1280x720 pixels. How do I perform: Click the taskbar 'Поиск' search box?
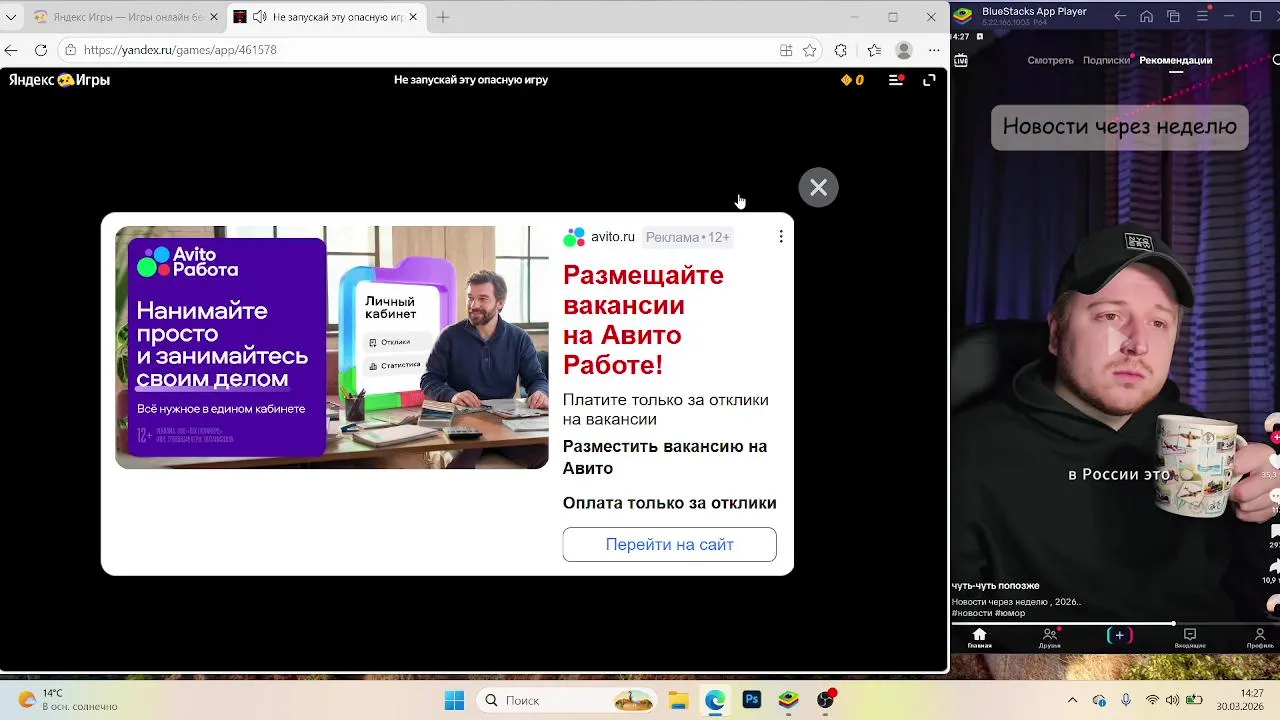[568, 700]
